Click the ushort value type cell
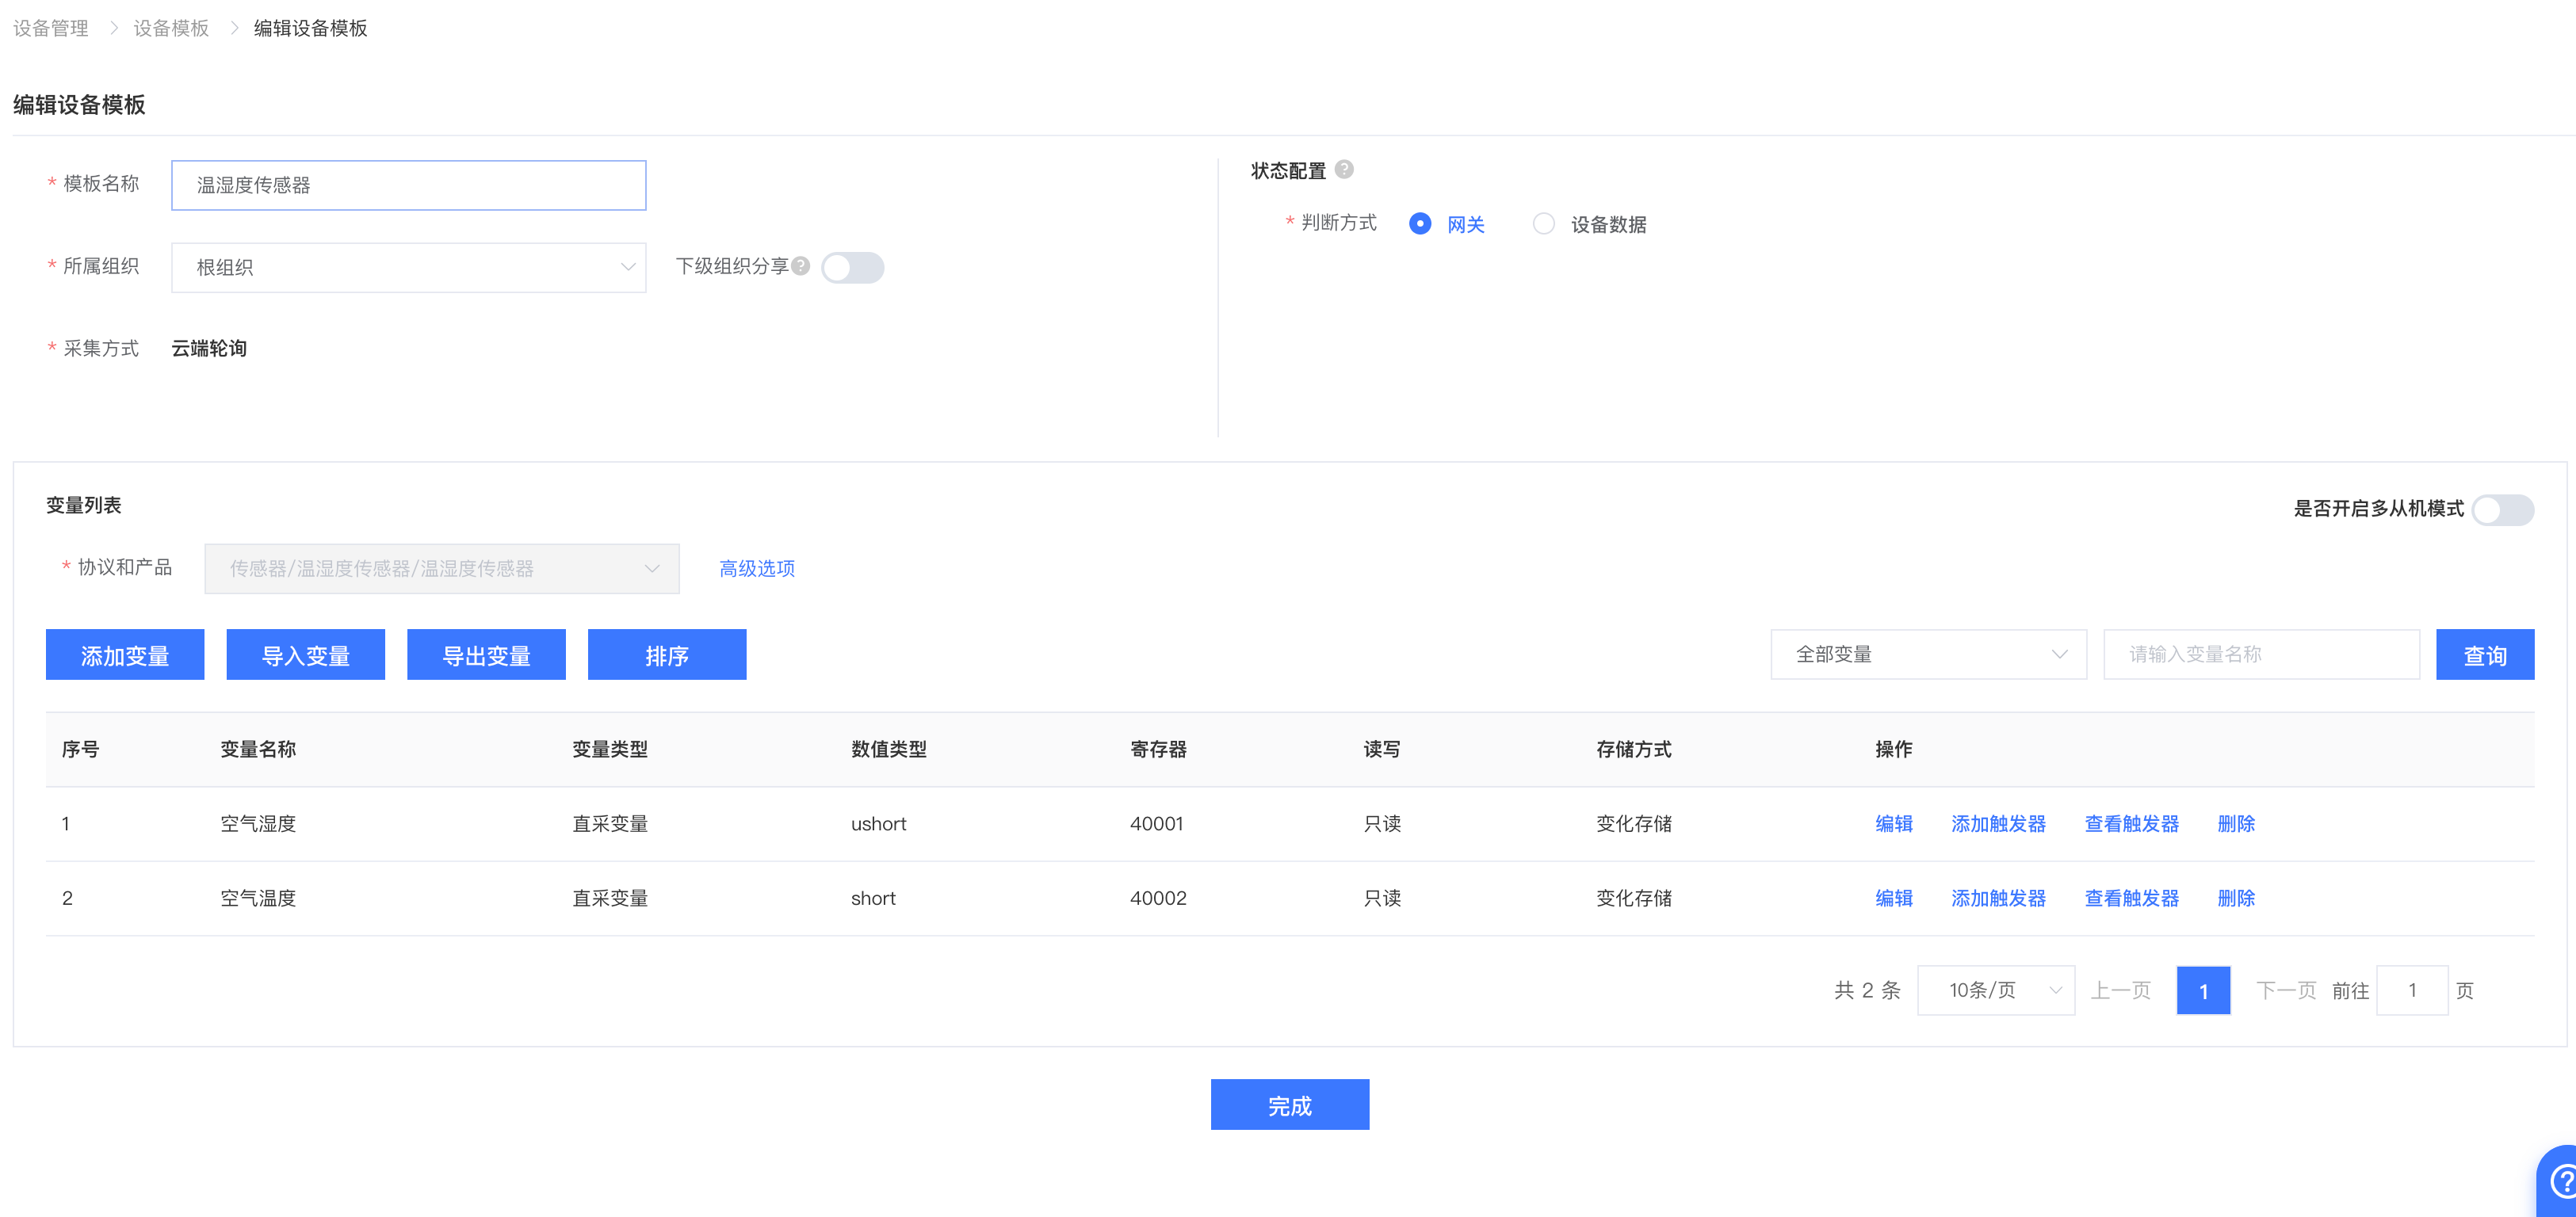The height and width of the screenshot is (1217, 2576). [x=878, y=823]
